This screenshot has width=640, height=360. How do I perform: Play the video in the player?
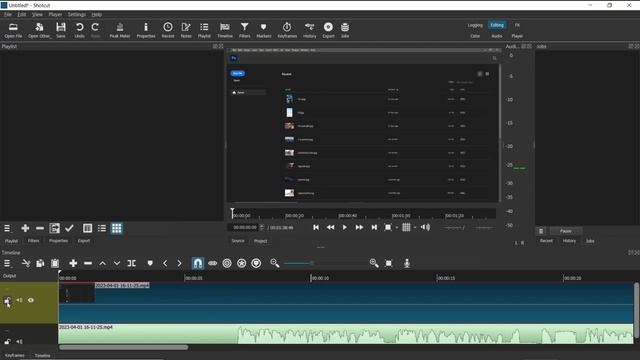coord(344,227)
